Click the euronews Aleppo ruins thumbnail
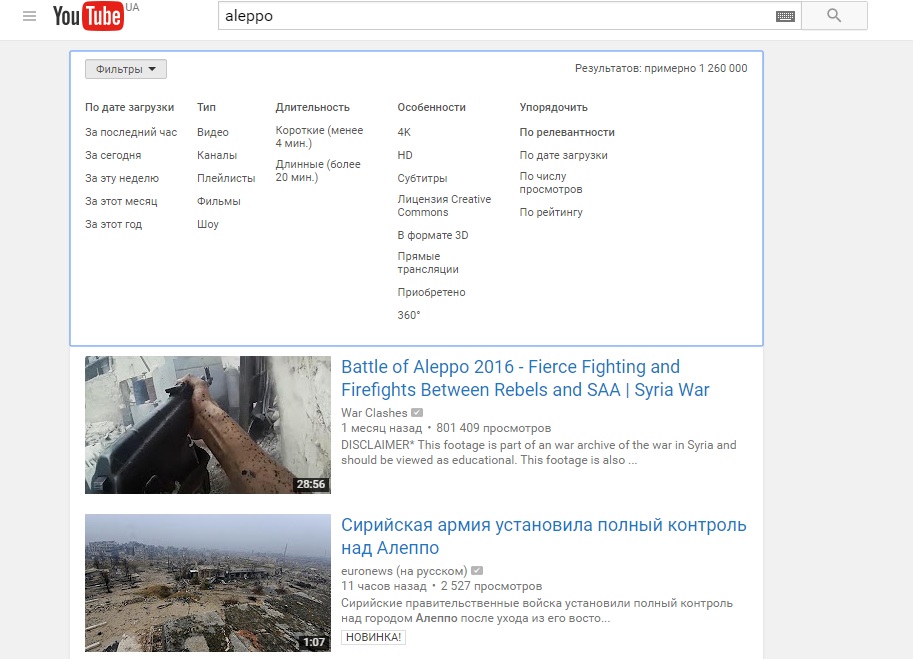Image resolution: width=913 pixels, height=659 pixels. point(207,583)
